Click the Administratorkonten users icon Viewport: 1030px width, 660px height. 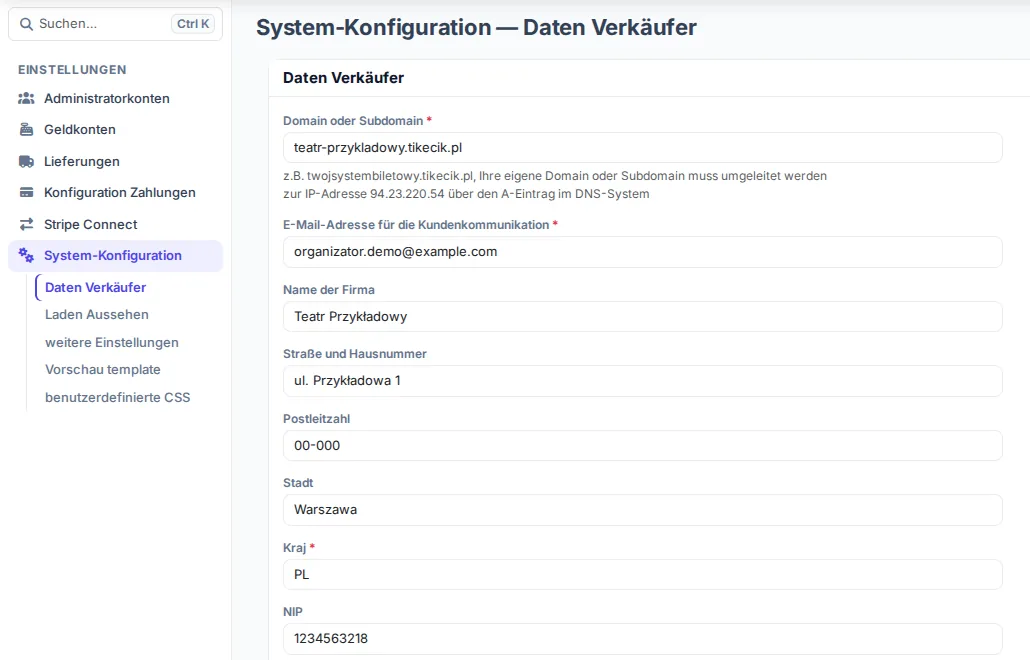[26, 99]
